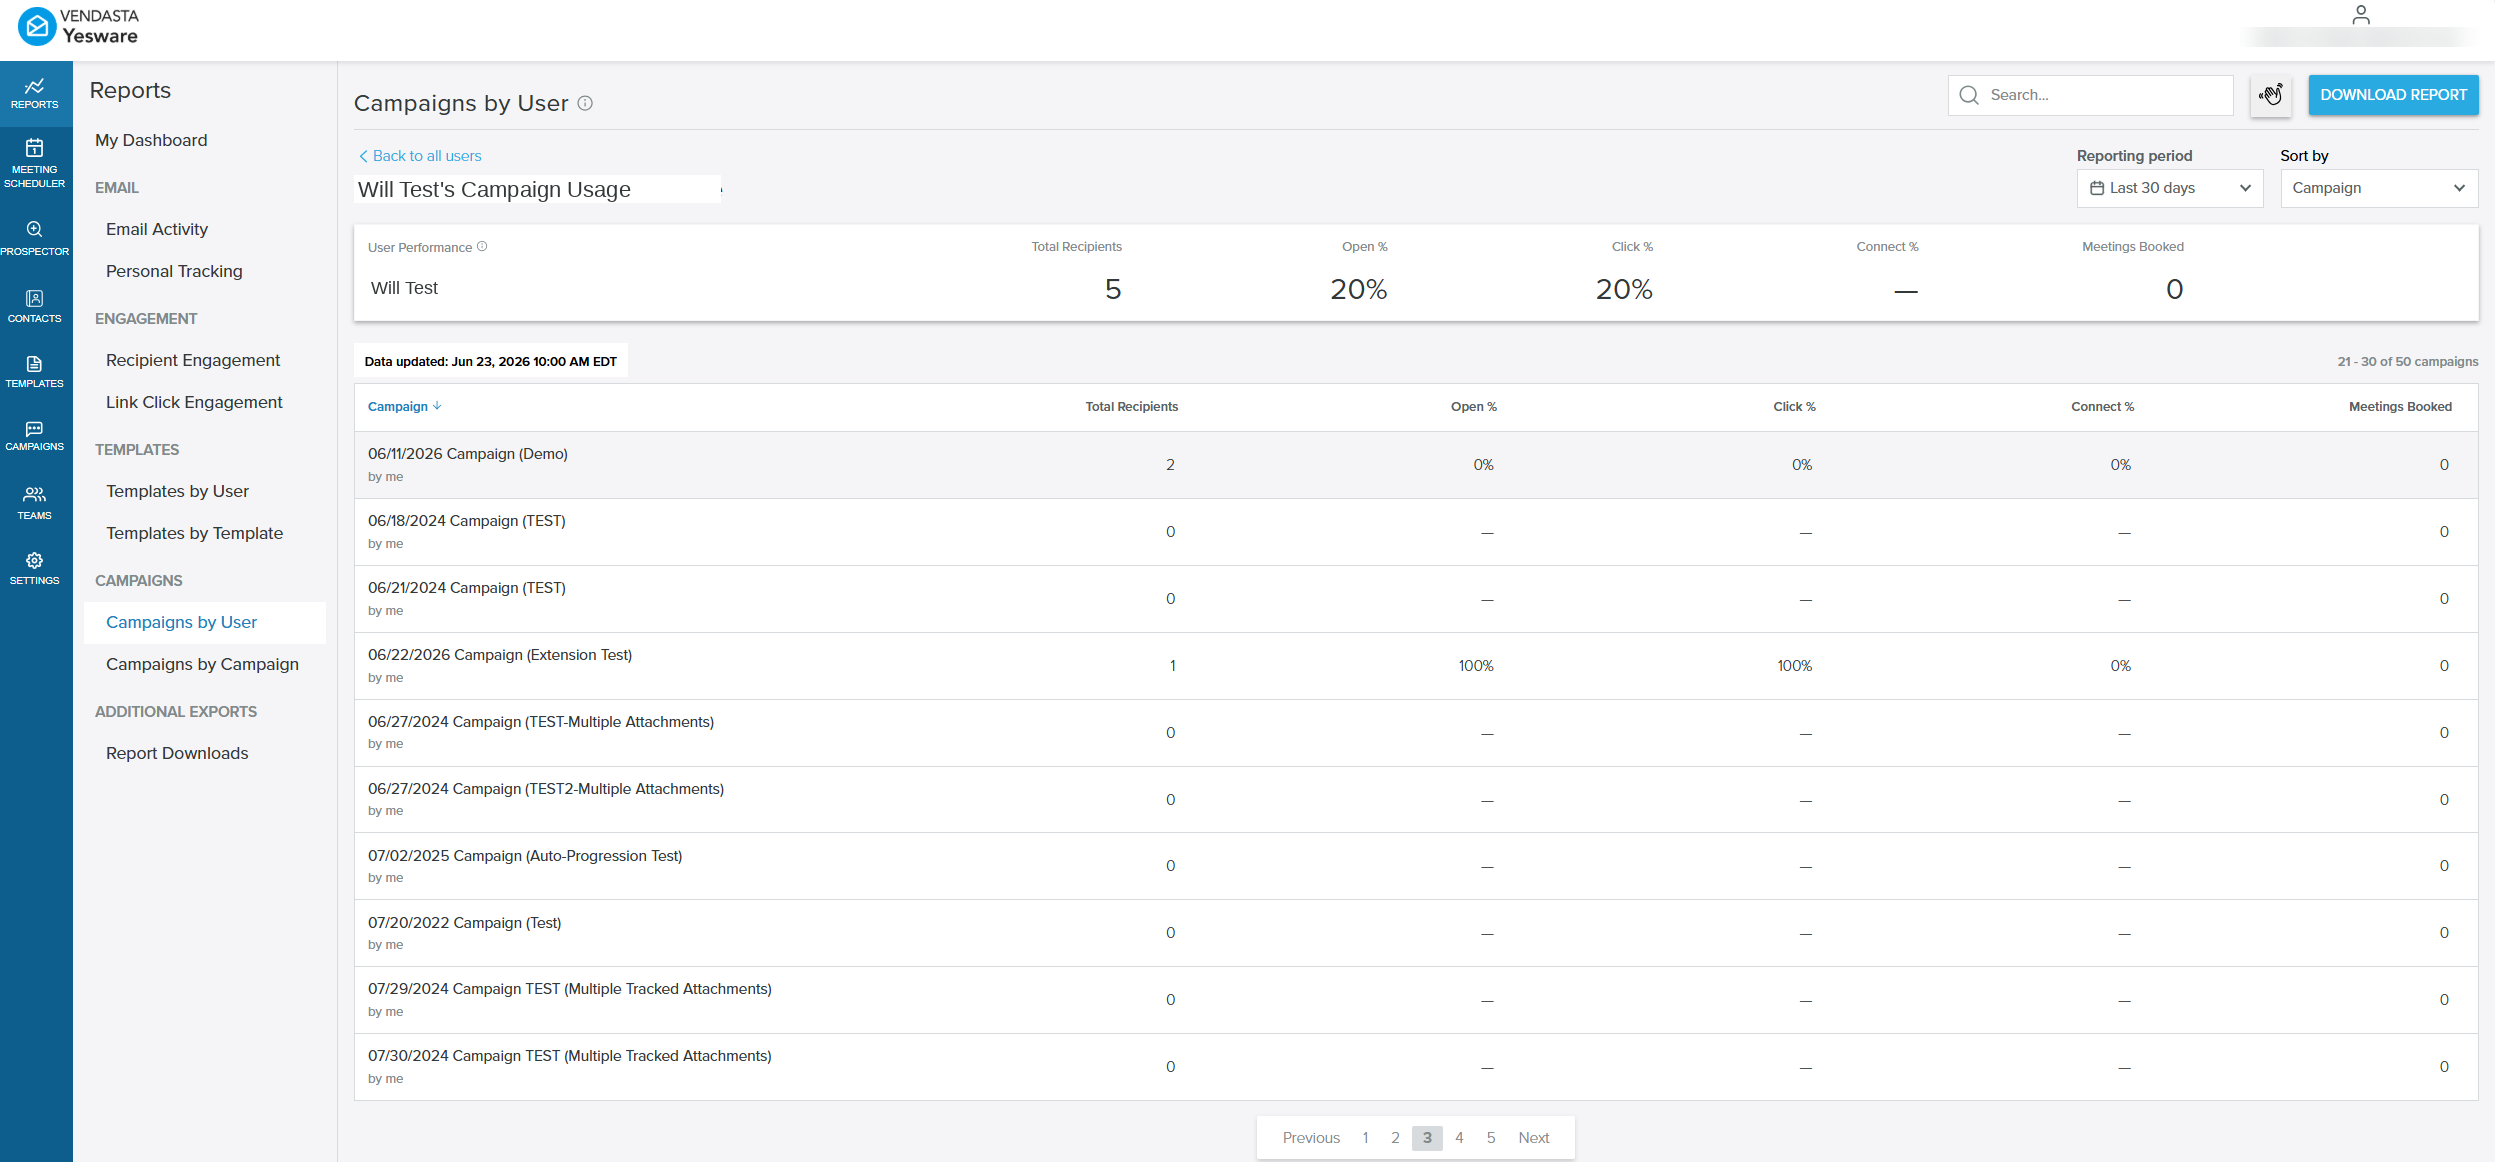The image size is (2495, 1162).
Task: Open the Teams sidebar icon
Action: click(x=35, y=503)
